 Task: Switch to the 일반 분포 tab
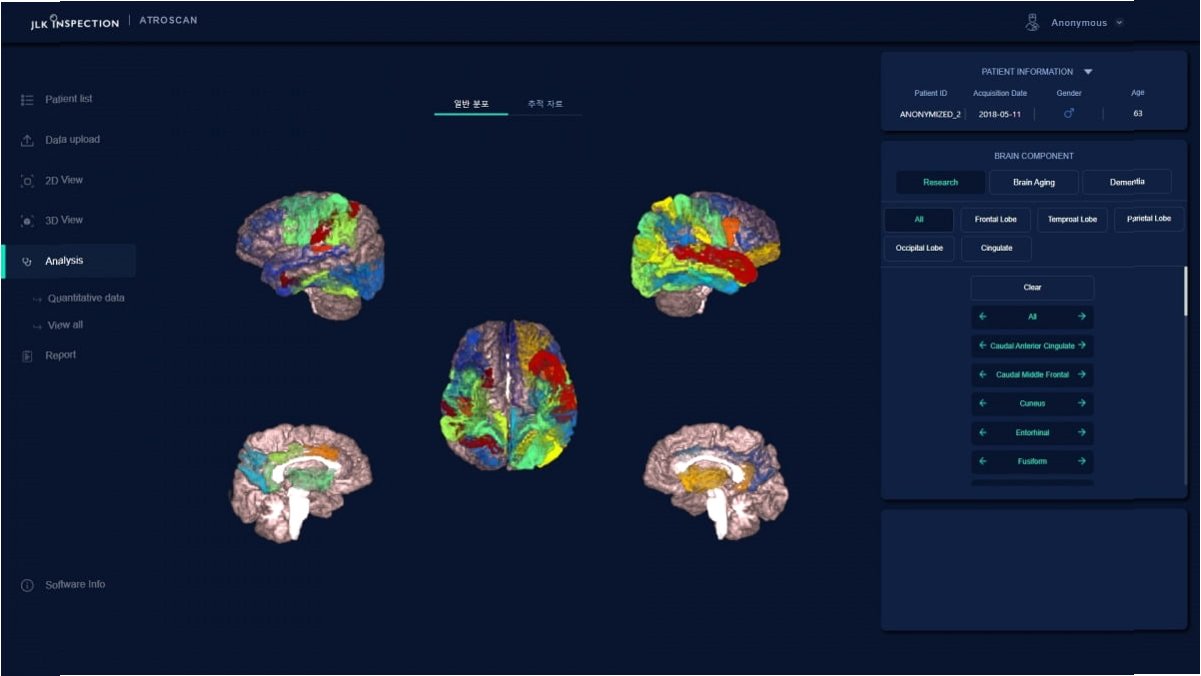click(x=471, y=104)
